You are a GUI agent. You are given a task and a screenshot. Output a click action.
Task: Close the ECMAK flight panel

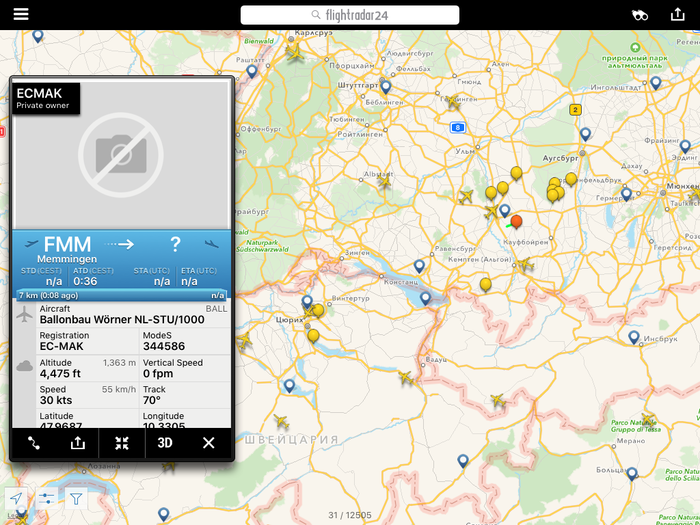pos(208,443)
